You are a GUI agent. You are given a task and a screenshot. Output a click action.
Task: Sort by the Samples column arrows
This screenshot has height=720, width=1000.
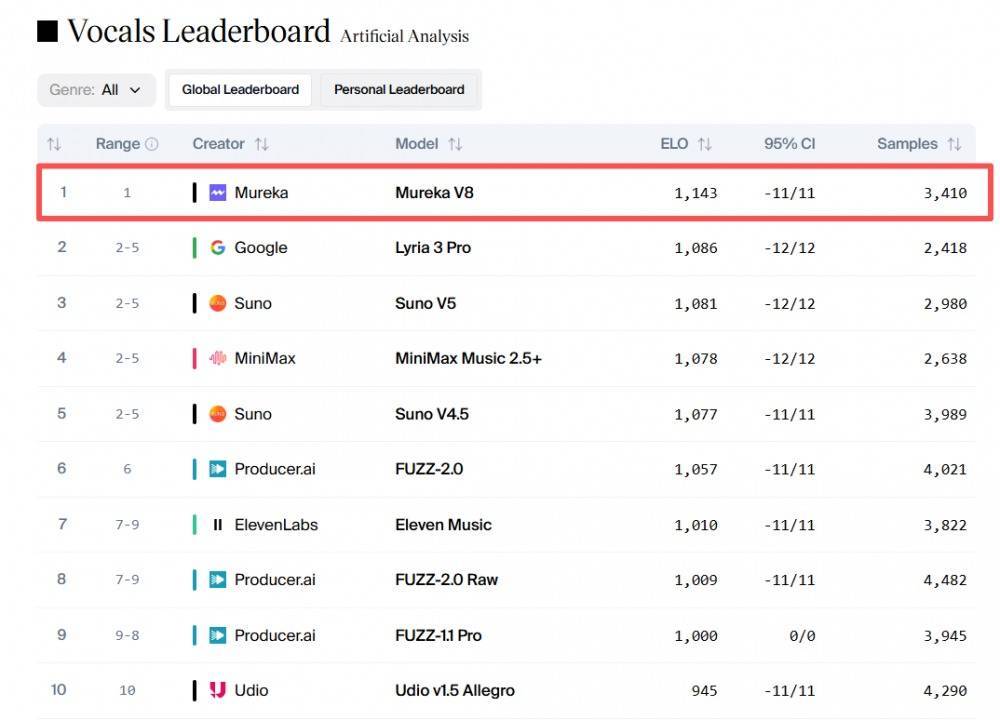[954, 144]
